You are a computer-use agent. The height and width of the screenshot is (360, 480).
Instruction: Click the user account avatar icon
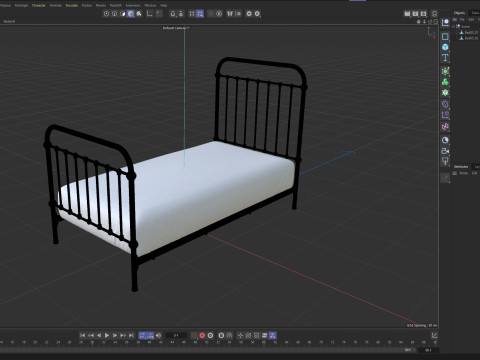coord(434,14)
